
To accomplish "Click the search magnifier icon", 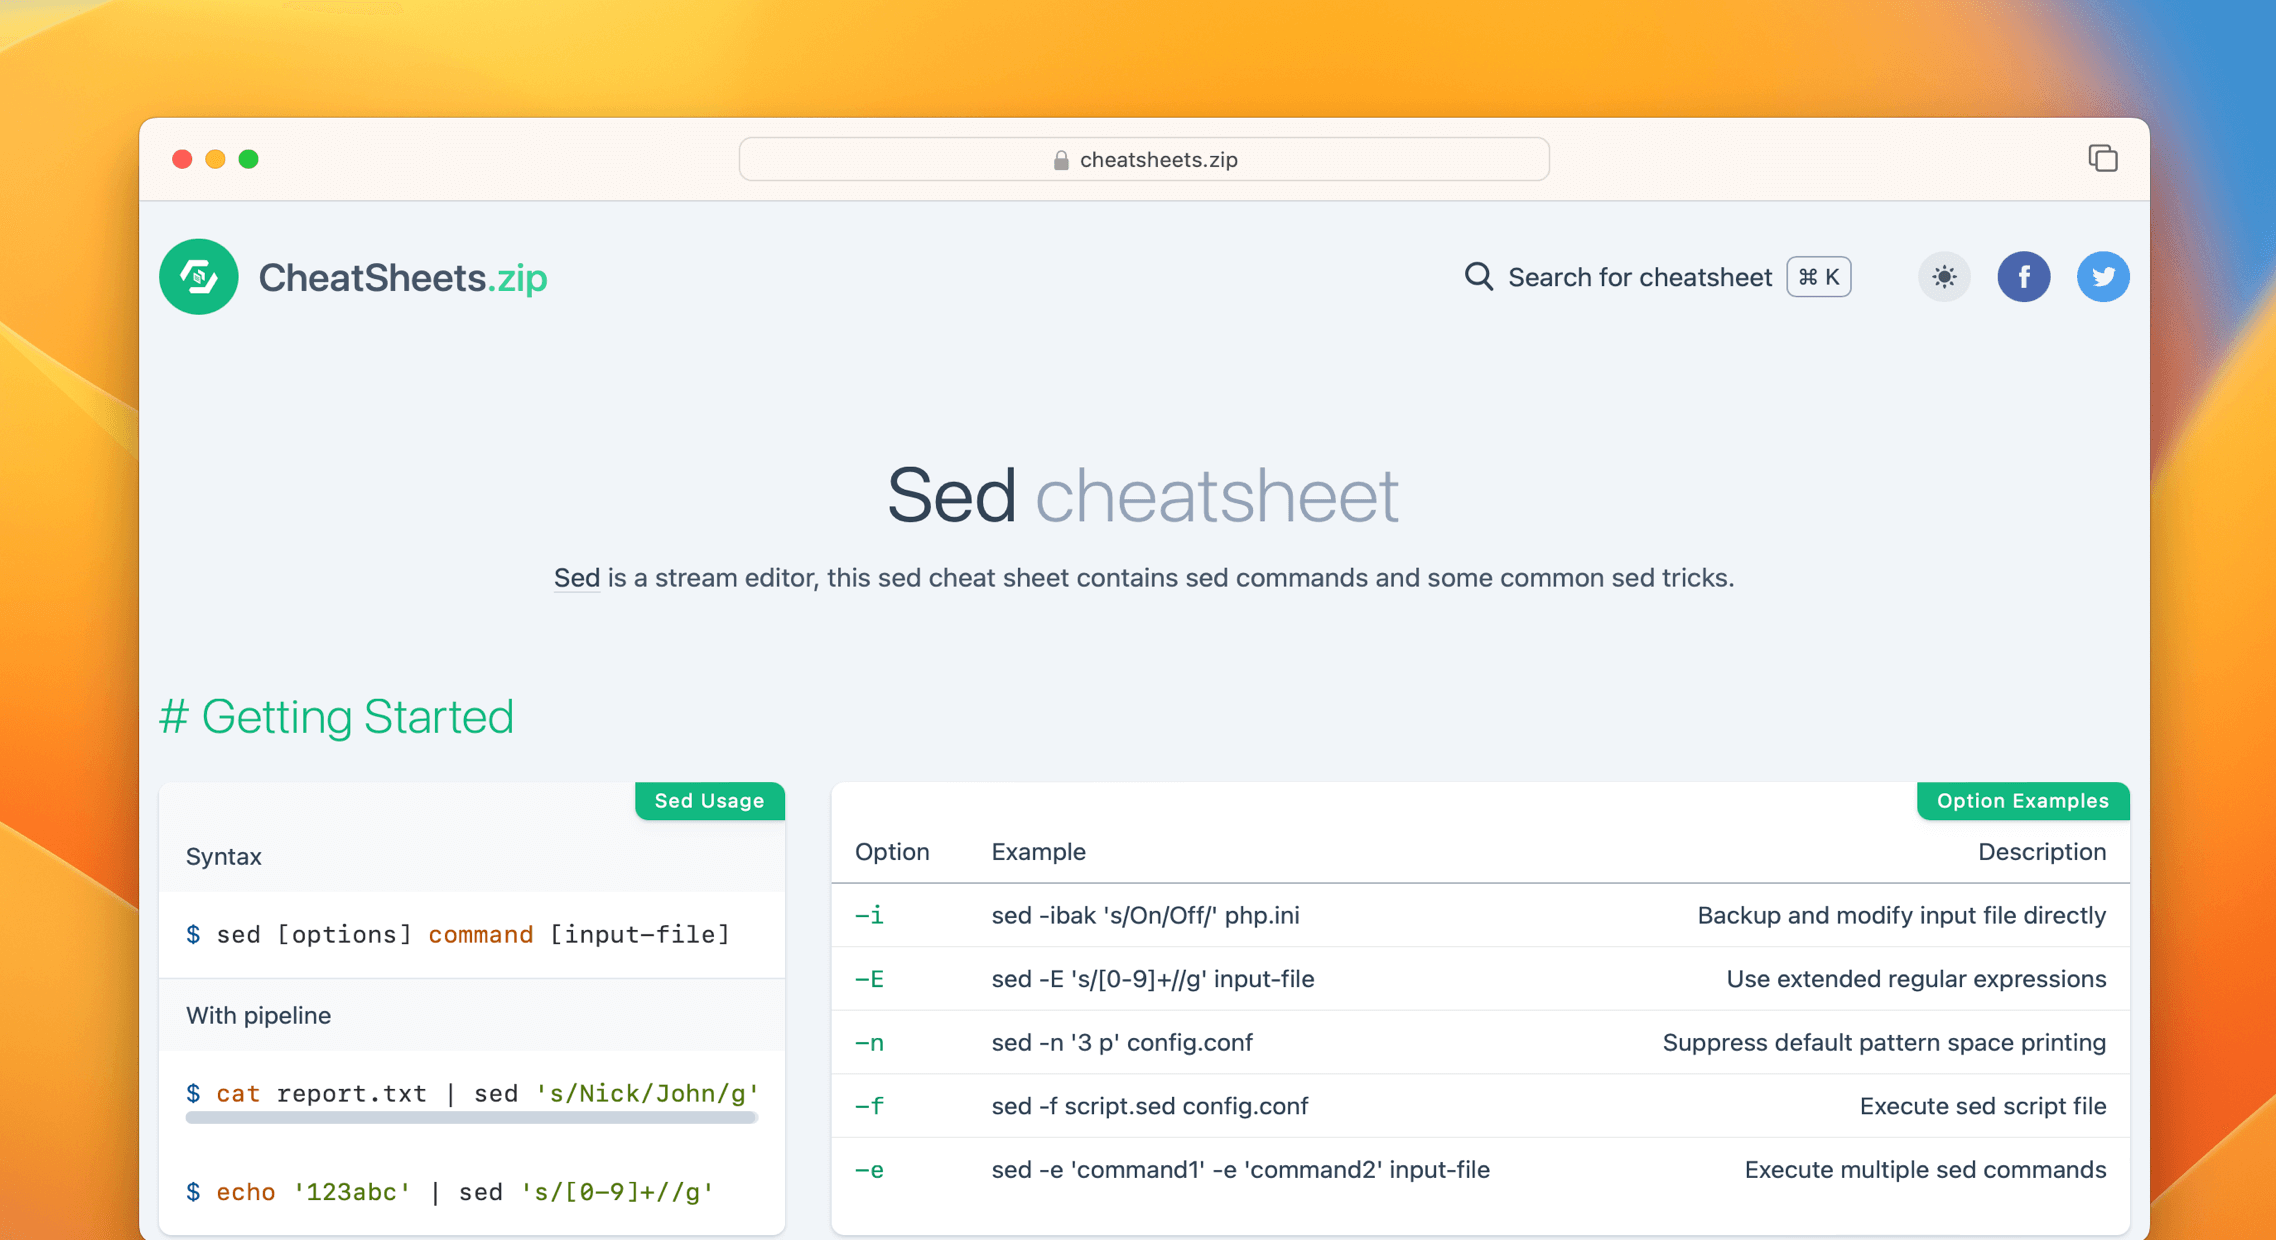I will (1479, 277).
